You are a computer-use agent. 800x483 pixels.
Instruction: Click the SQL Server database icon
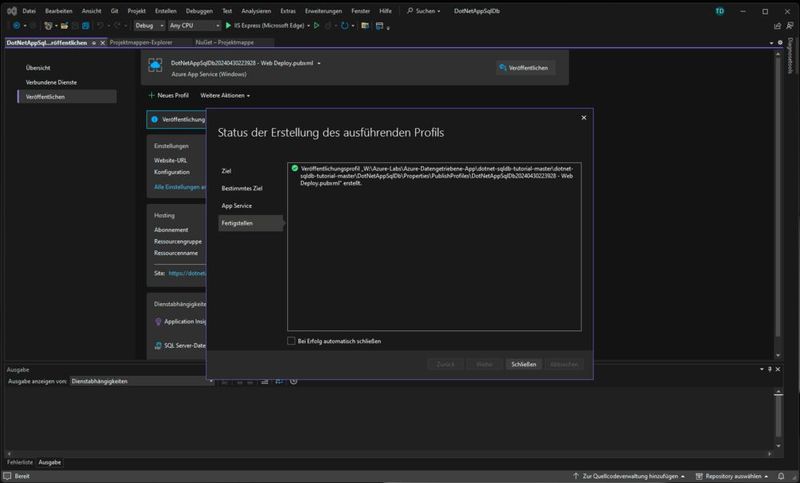(158, 346)
